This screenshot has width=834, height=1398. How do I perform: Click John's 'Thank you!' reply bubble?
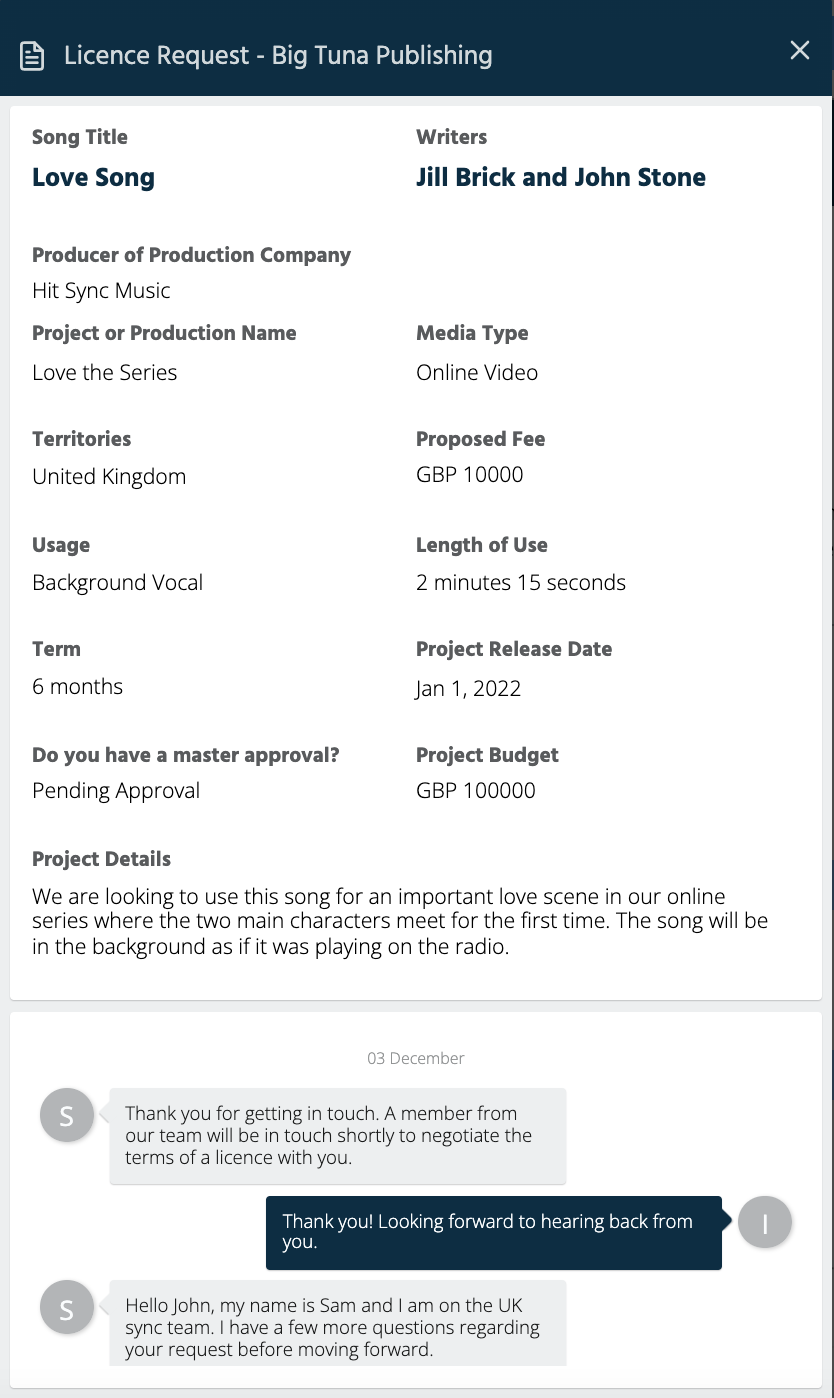pos(493,1232)
